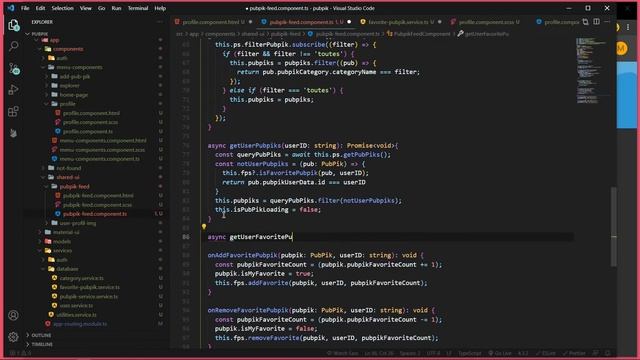The width and height of the screenshot is (640, 360).
Task: Open the Run and Debug view
Action: pyautogui.click(x=13, y=90)
